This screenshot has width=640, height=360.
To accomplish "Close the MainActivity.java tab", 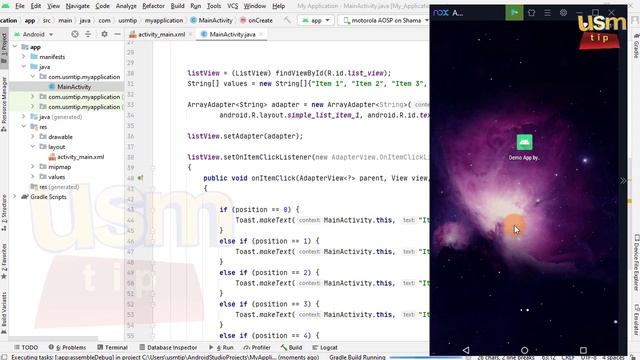I will tap(261, 34).
